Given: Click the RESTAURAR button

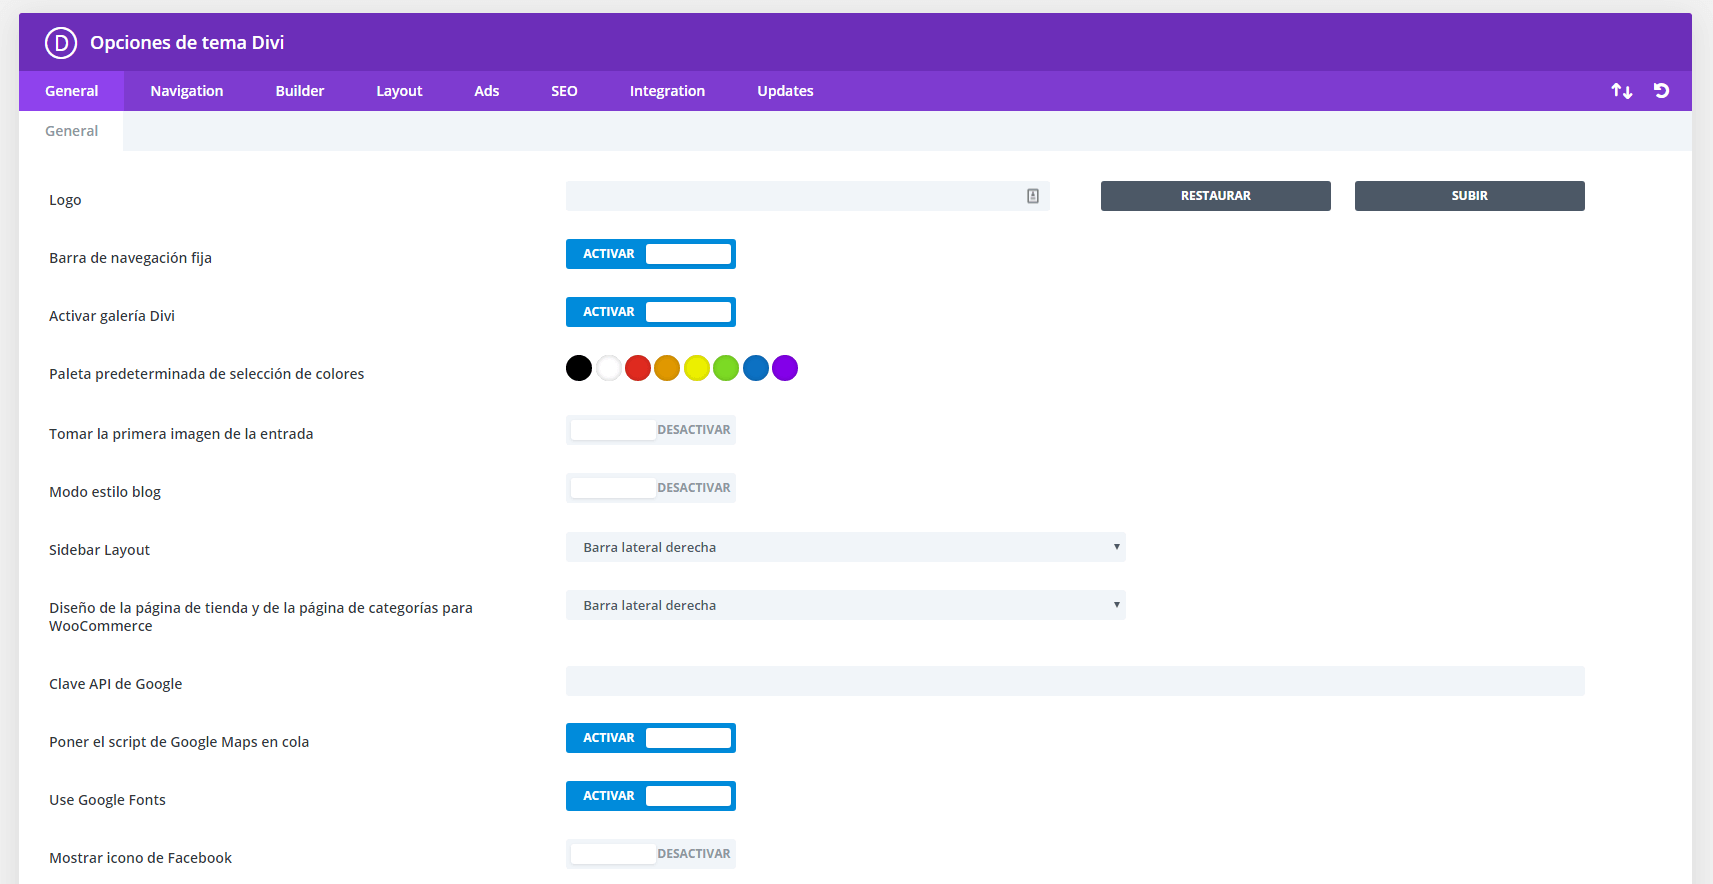Looking at the screenshot, I should [x=1216, y=196].
